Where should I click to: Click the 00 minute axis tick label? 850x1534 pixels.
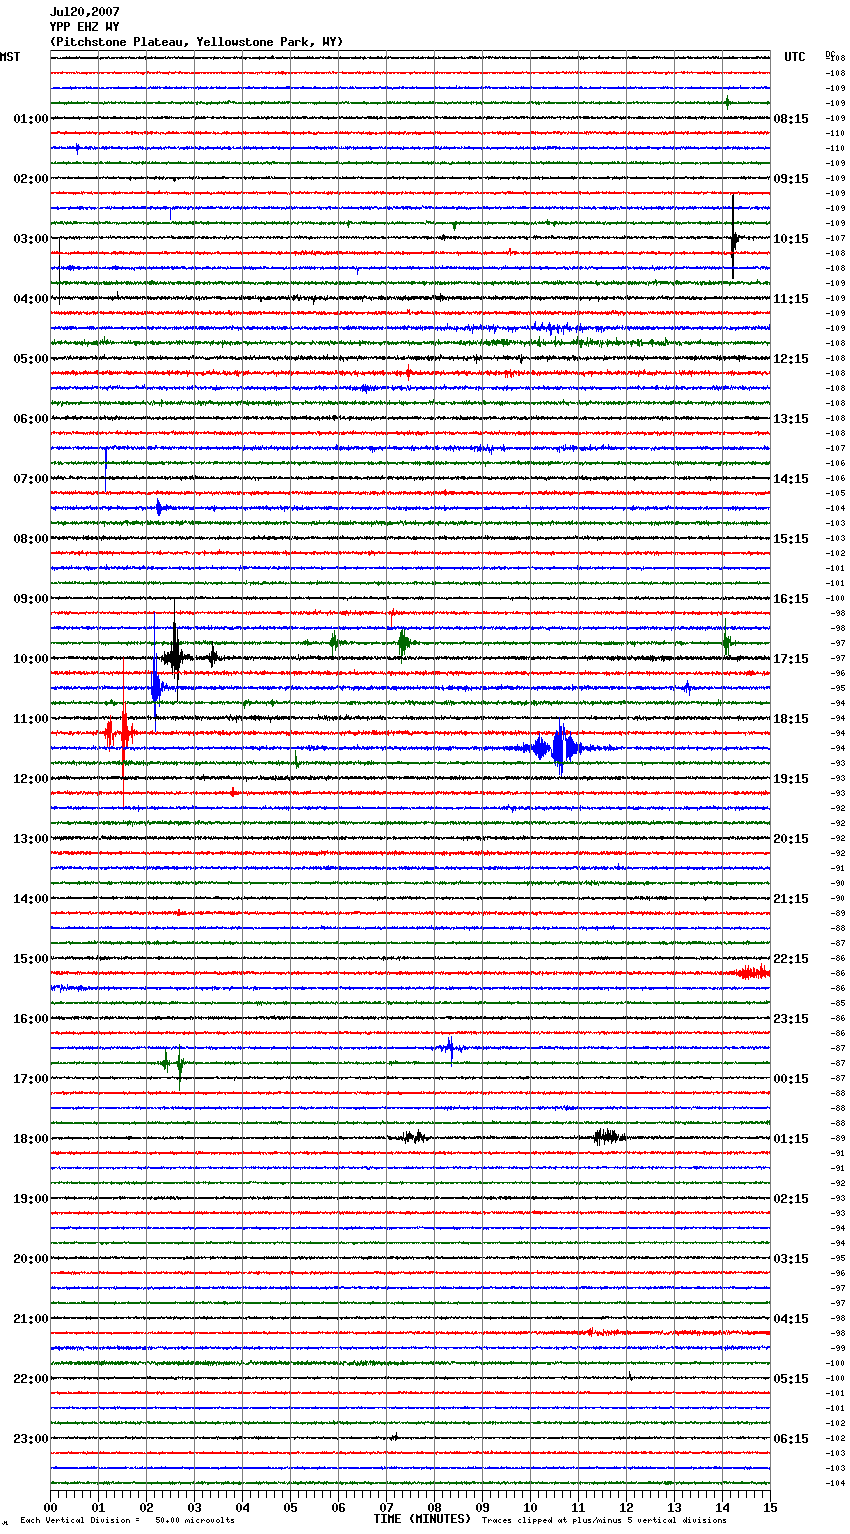pyautogui.click(x=50, y=1508)
